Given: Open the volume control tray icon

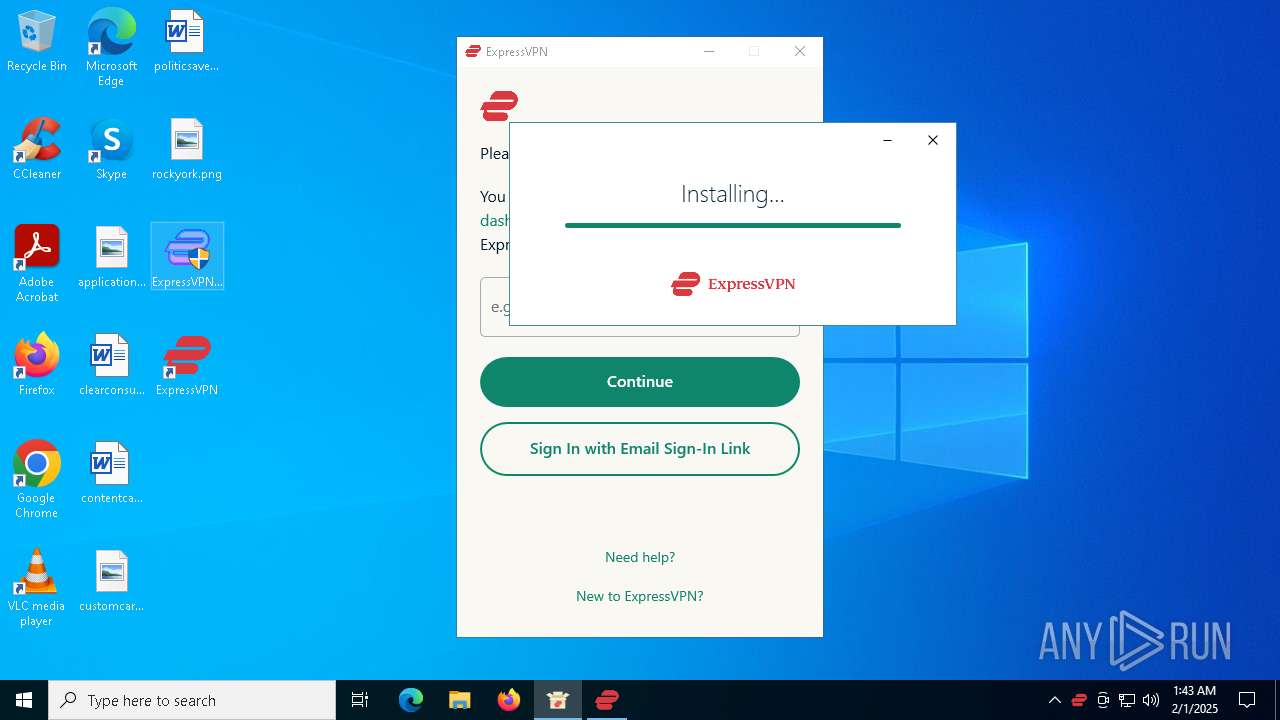Looking at the screenshot, I should click(1151, 700).
